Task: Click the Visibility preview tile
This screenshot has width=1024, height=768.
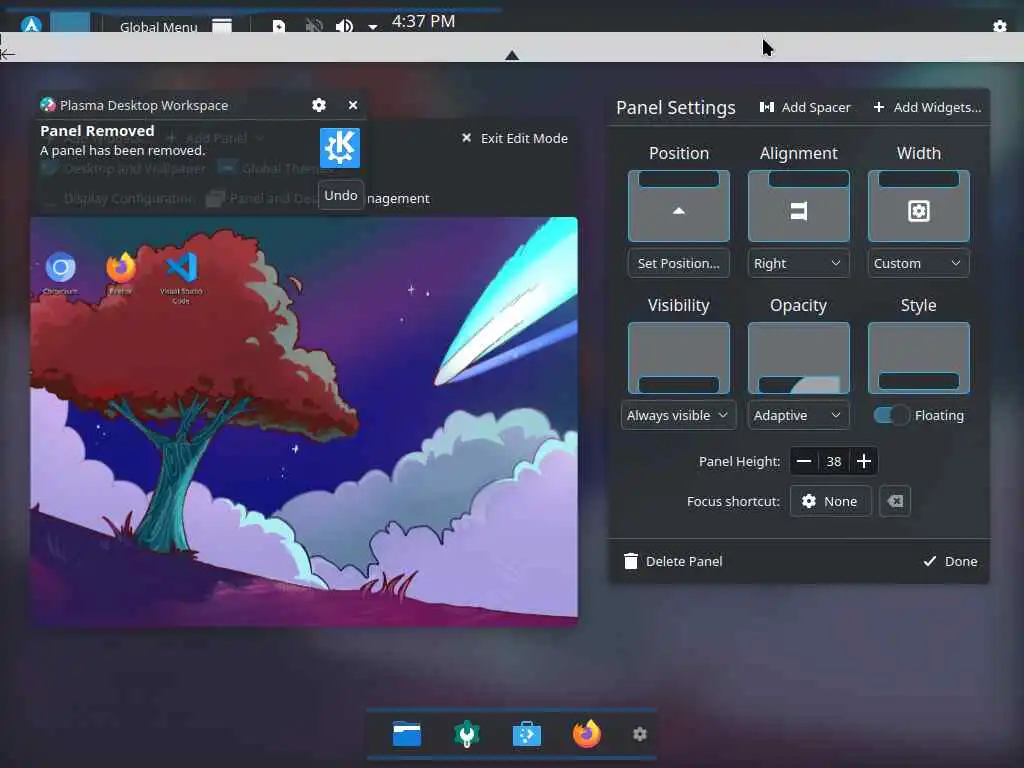Action: tap(679, 358)
